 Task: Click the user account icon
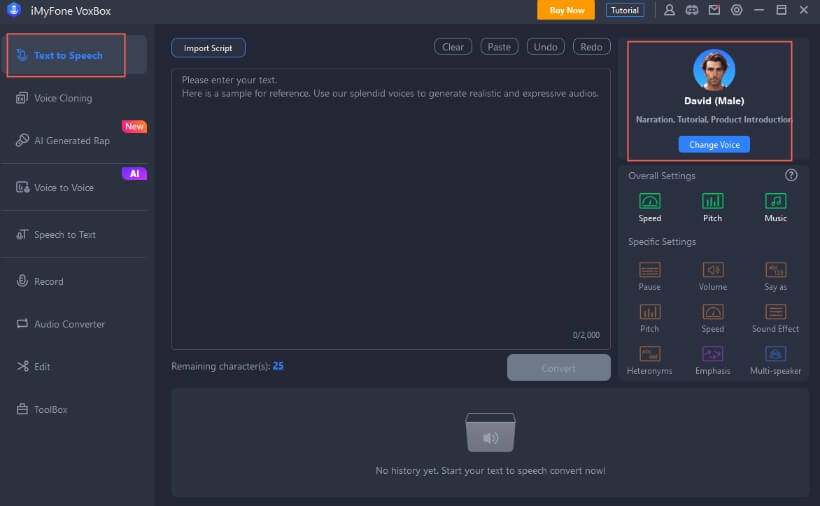click(x=669, y=10)
